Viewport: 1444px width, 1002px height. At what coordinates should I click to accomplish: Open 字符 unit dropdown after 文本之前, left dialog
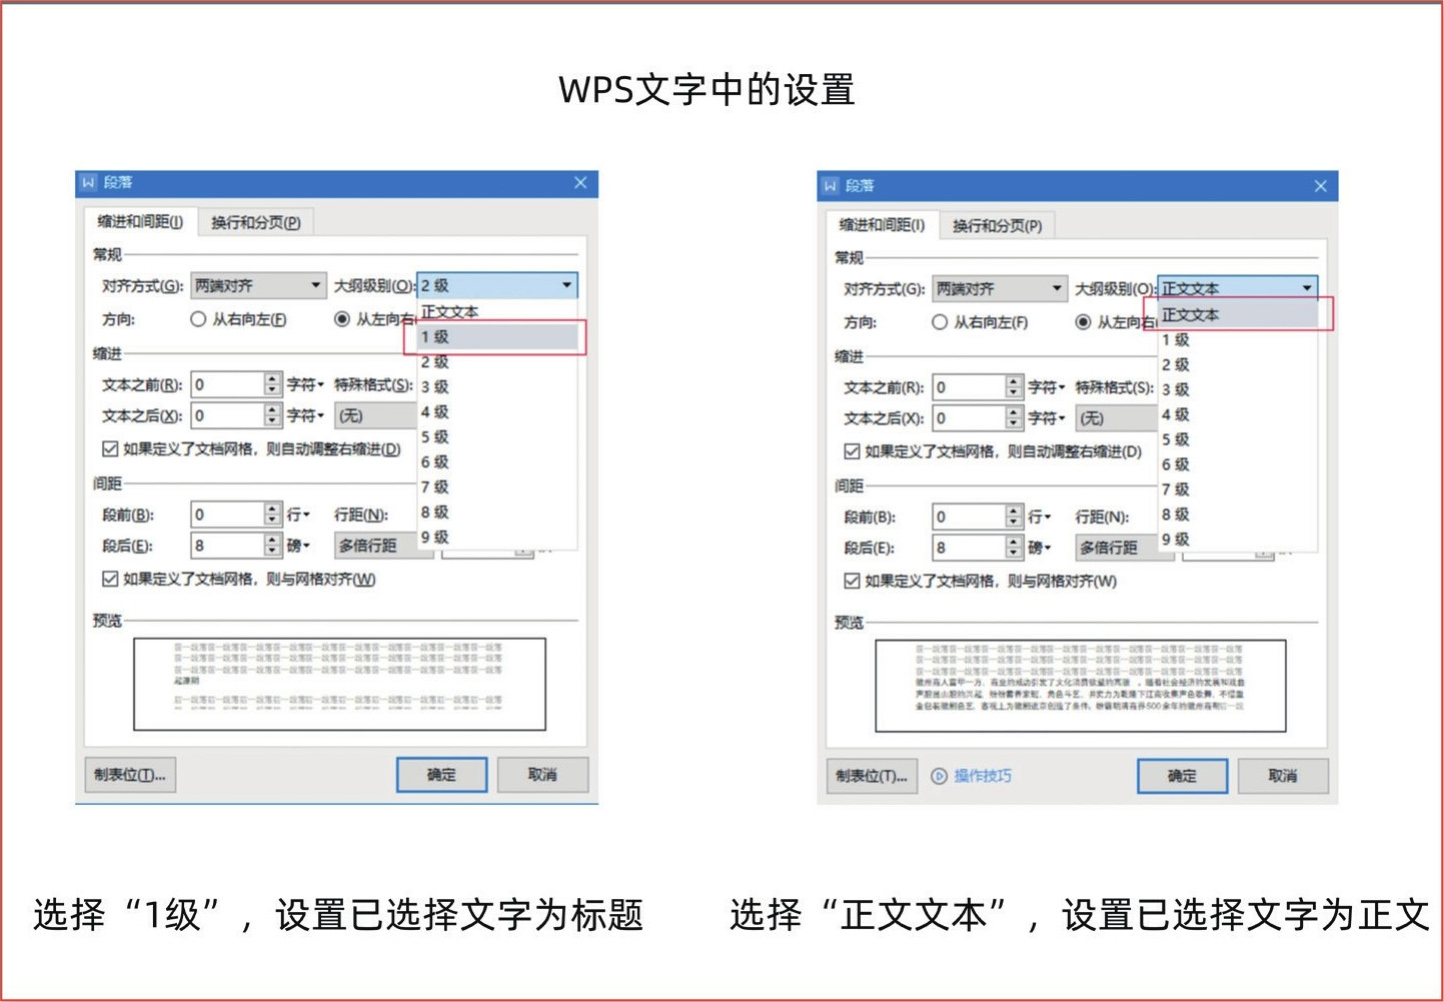[x=306, y=384]
